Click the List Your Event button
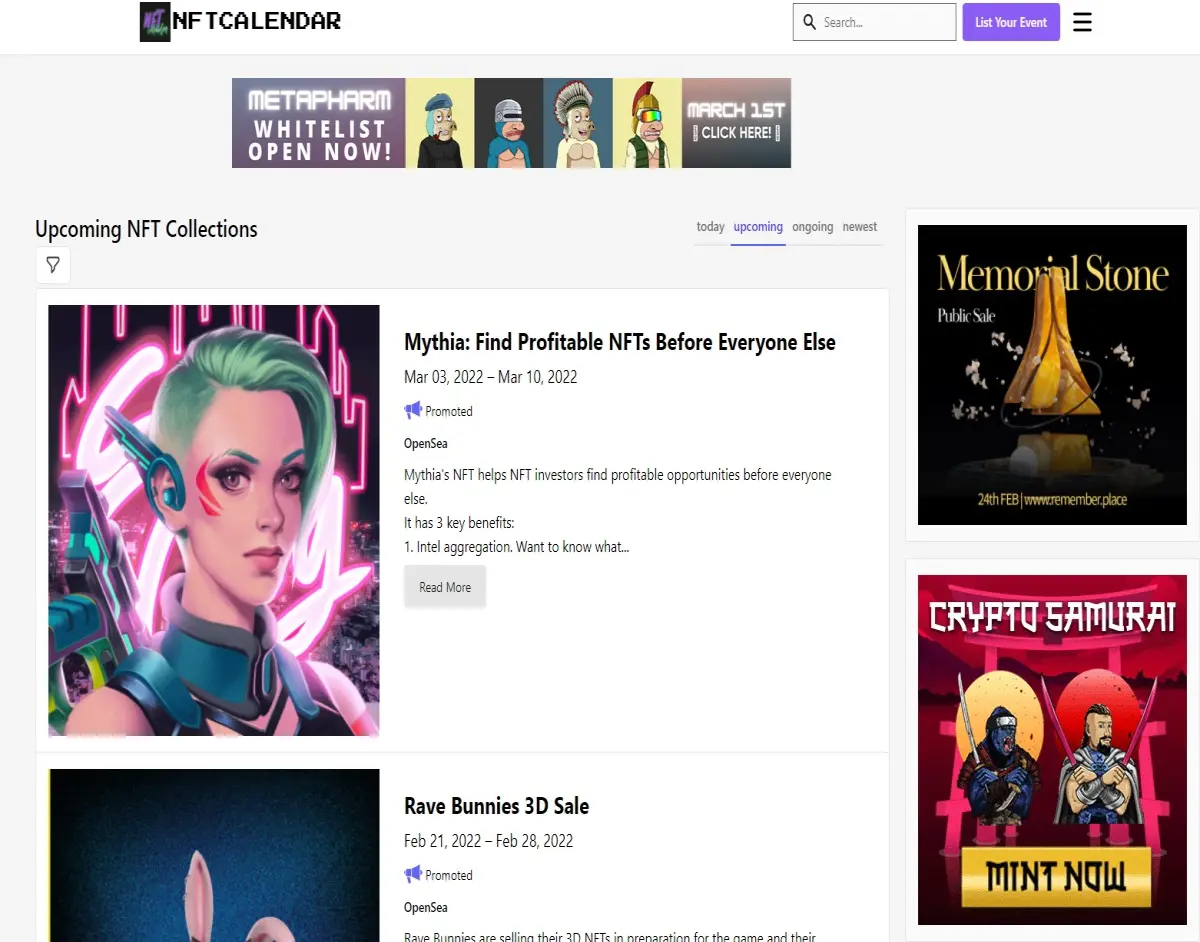The width and height of the screenshot is (1200, 942). [1011, 22]
